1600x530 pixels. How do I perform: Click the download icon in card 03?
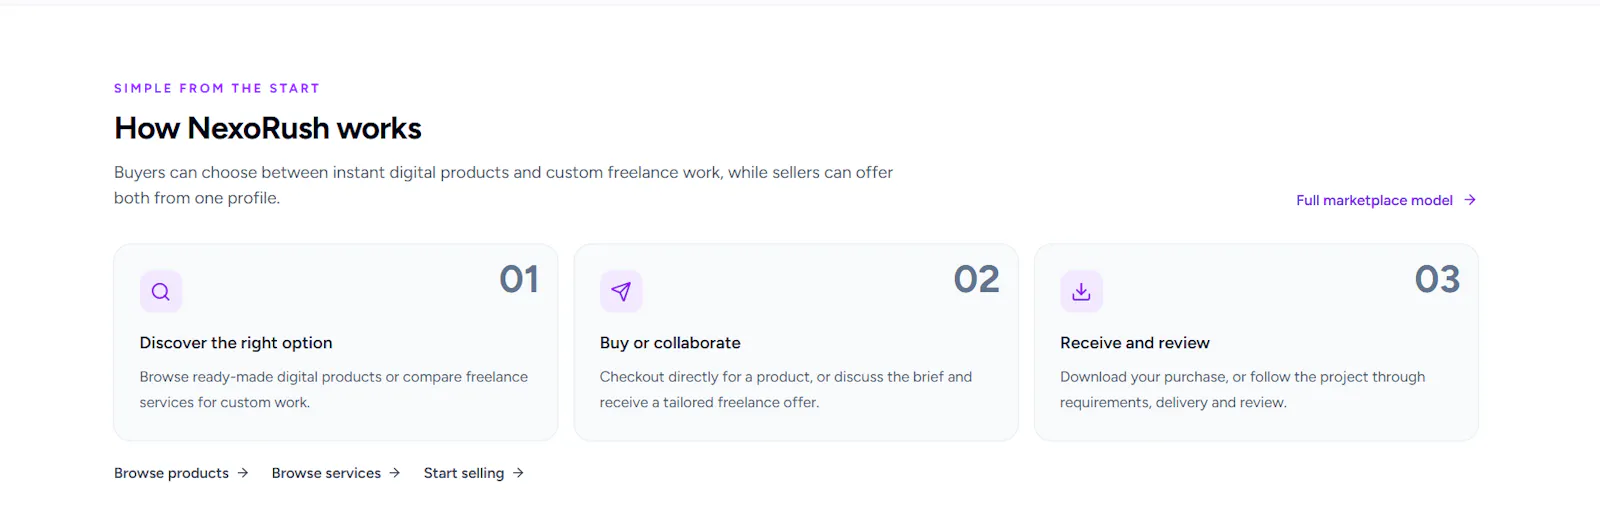pos(1081,292)
